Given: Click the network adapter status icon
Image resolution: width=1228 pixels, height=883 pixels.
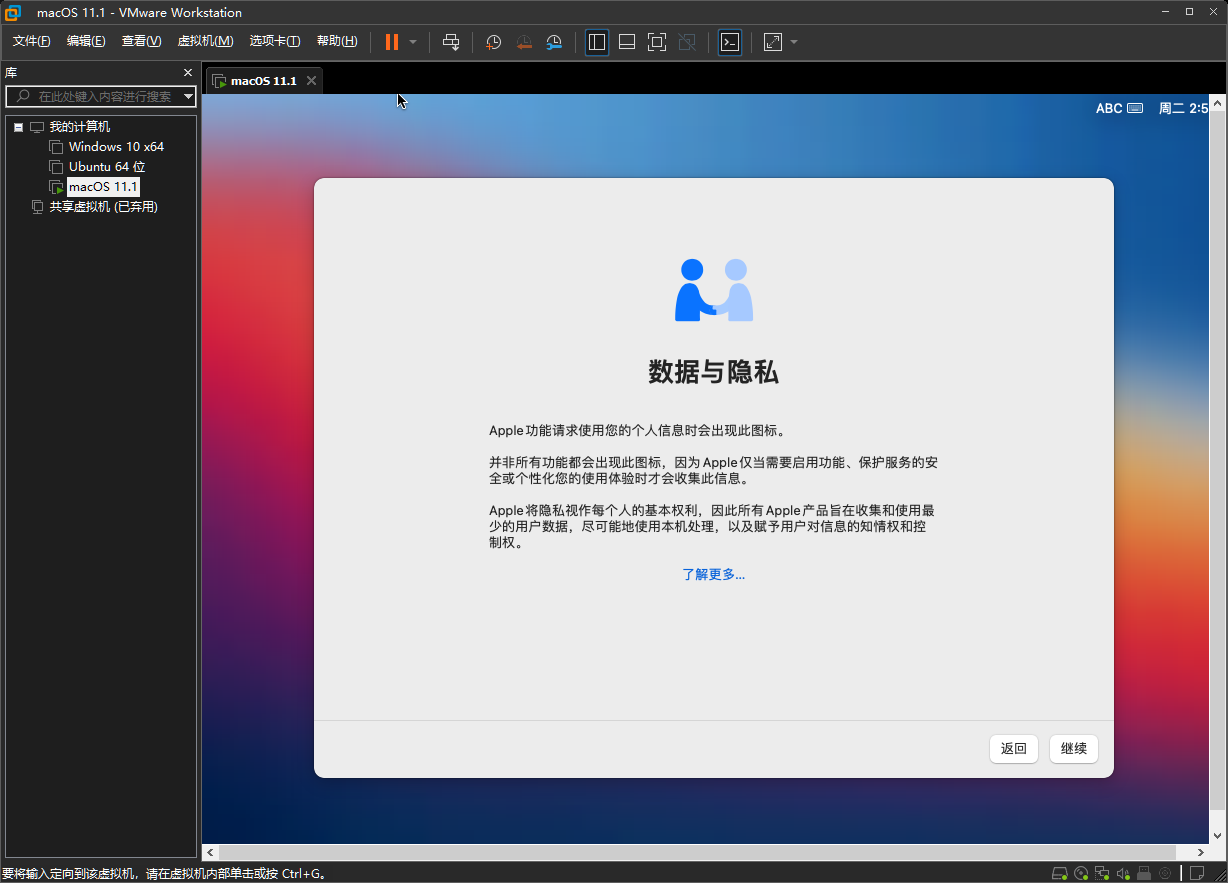Looking at the screenshot, I should 1102,873.
